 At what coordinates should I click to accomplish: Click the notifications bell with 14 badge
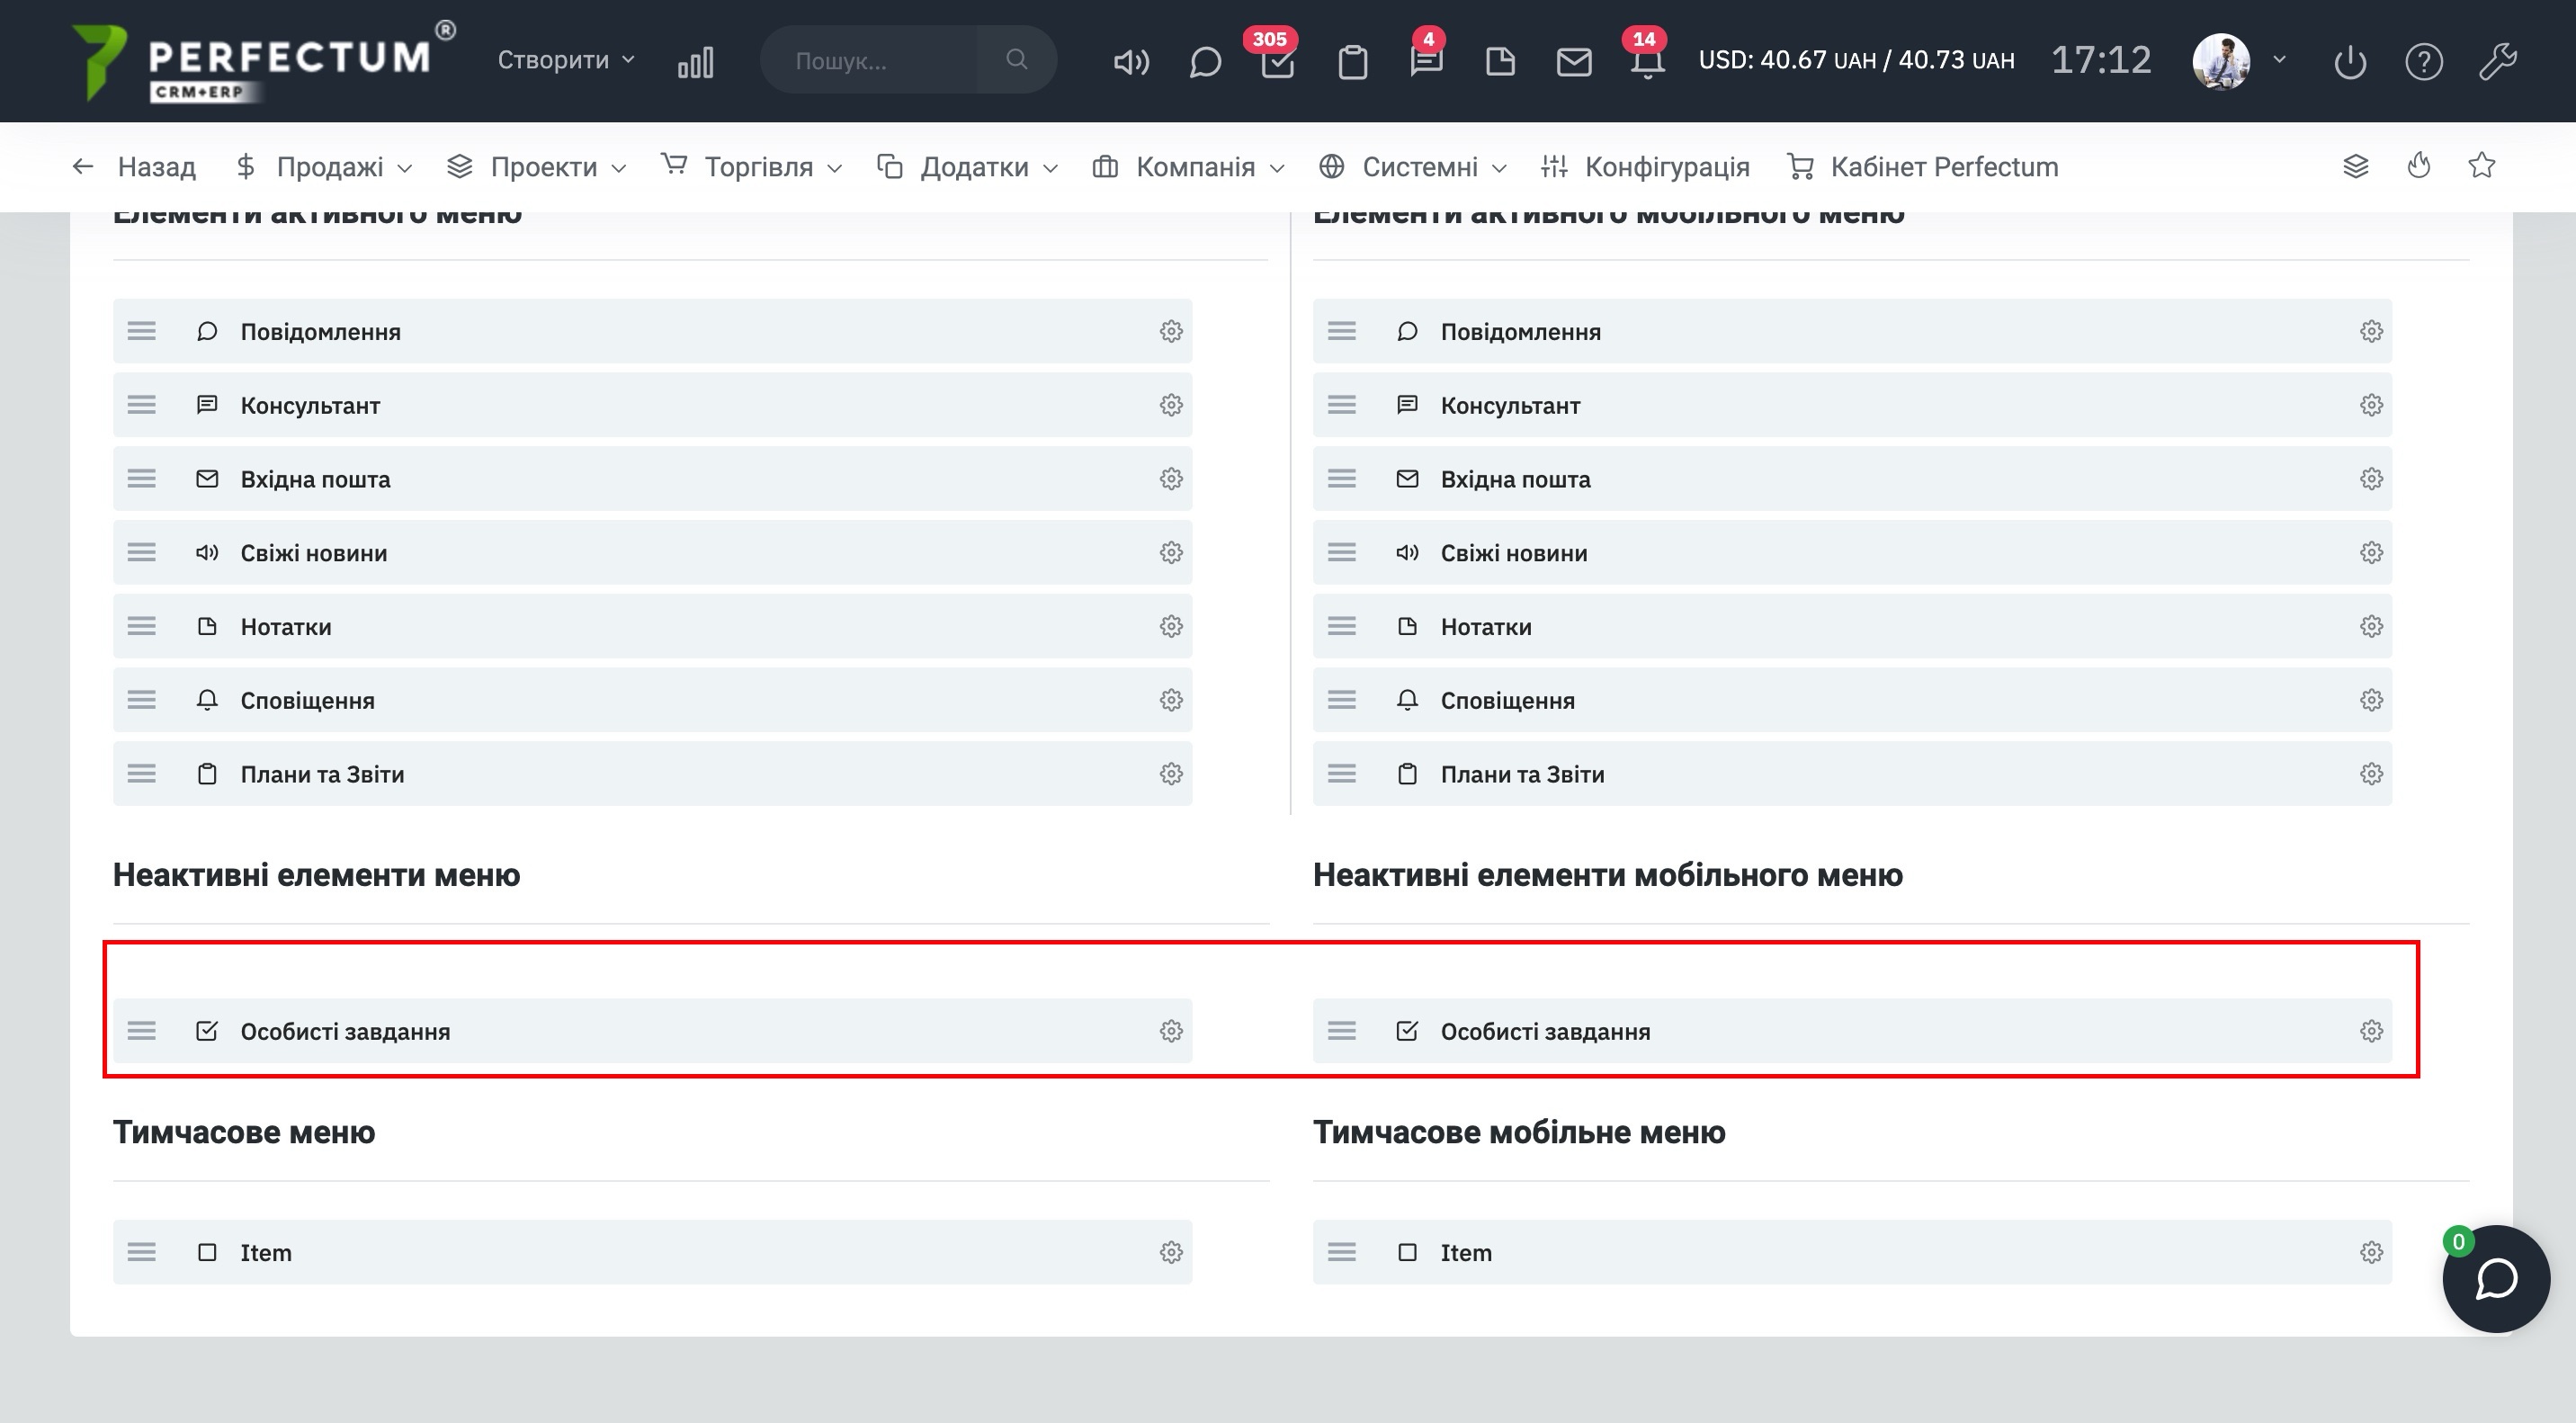point(1647,62)
